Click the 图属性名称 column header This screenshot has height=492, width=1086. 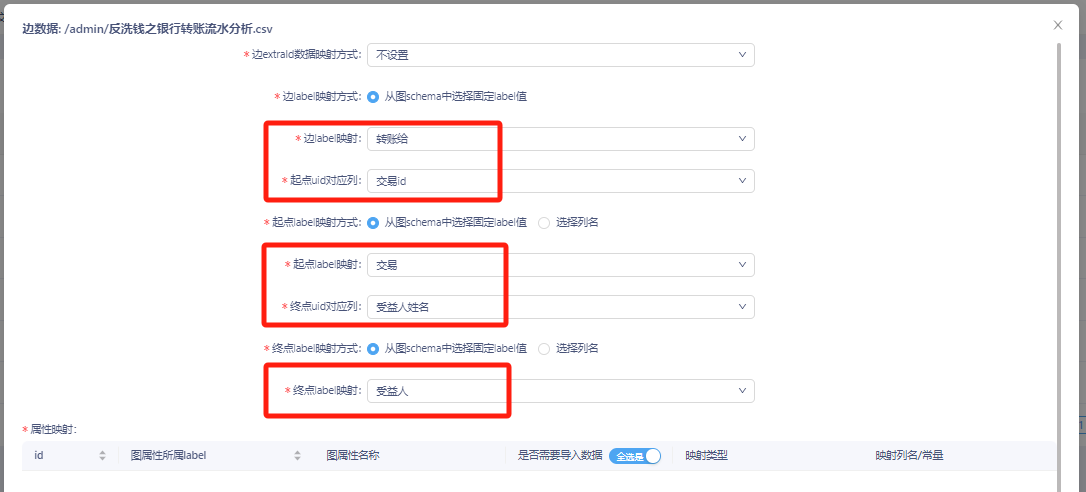click(352, 456)
